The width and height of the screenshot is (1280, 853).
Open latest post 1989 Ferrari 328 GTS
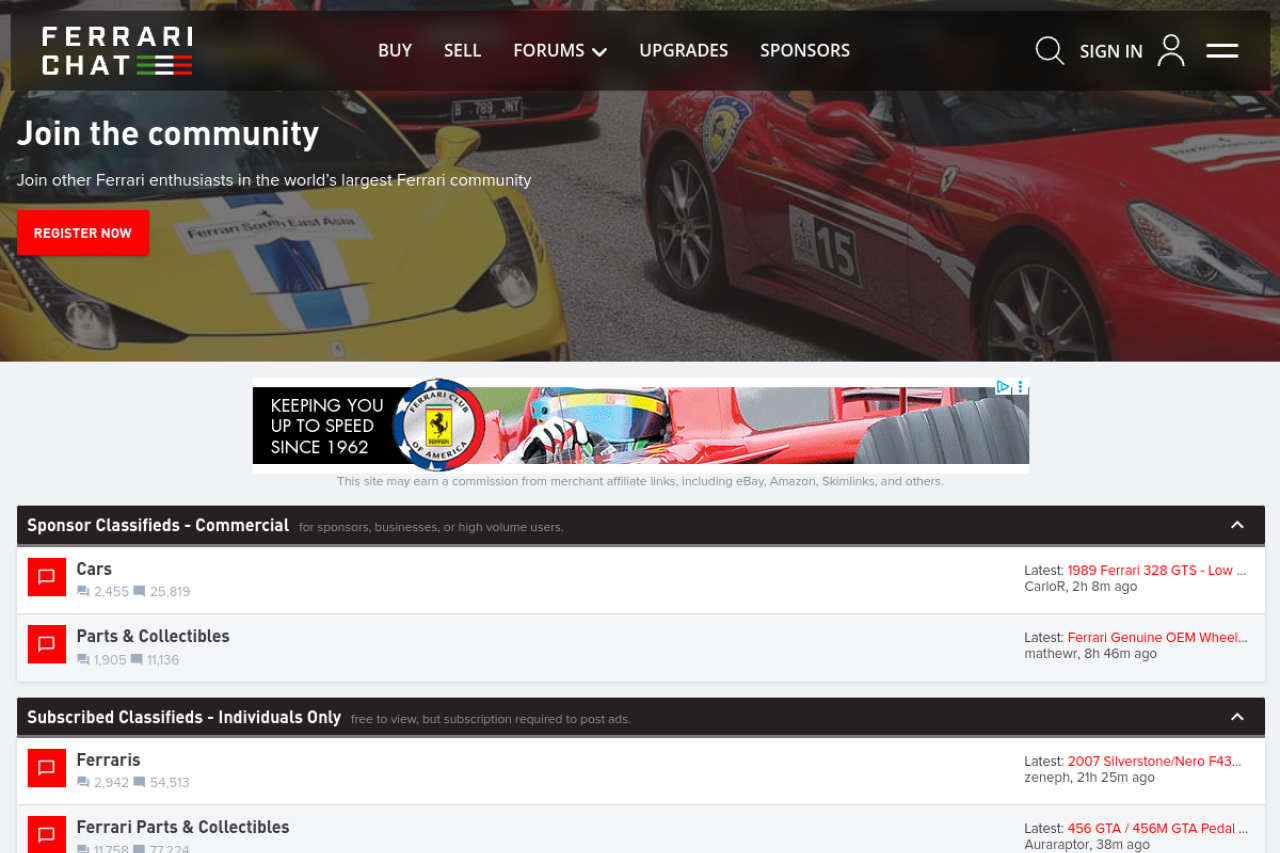[1156, 570]
